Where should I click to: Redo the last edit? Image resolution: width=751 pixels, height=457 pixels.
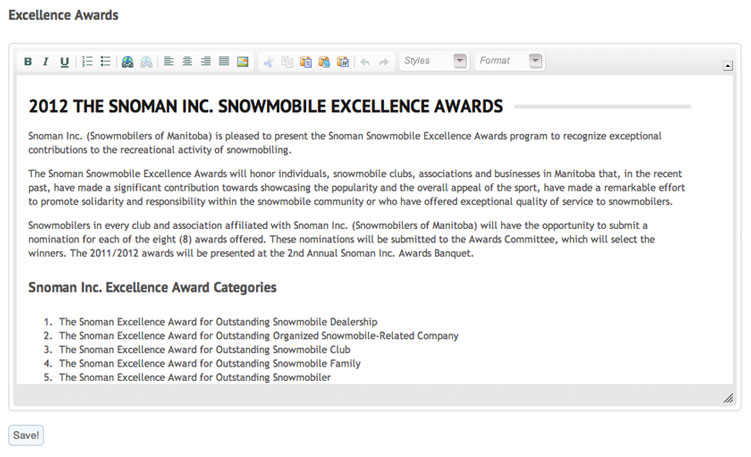tap(384, 62)
